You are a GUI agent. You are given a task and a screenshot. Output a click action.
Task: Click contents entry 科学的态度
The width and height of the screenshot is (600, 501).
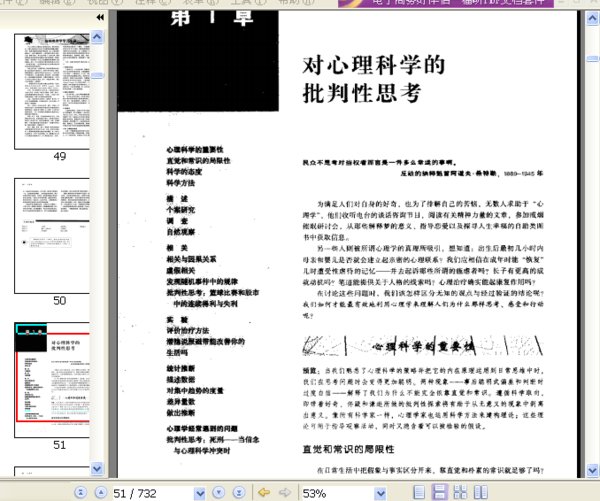pyautogui.click(x=184, y=171)
